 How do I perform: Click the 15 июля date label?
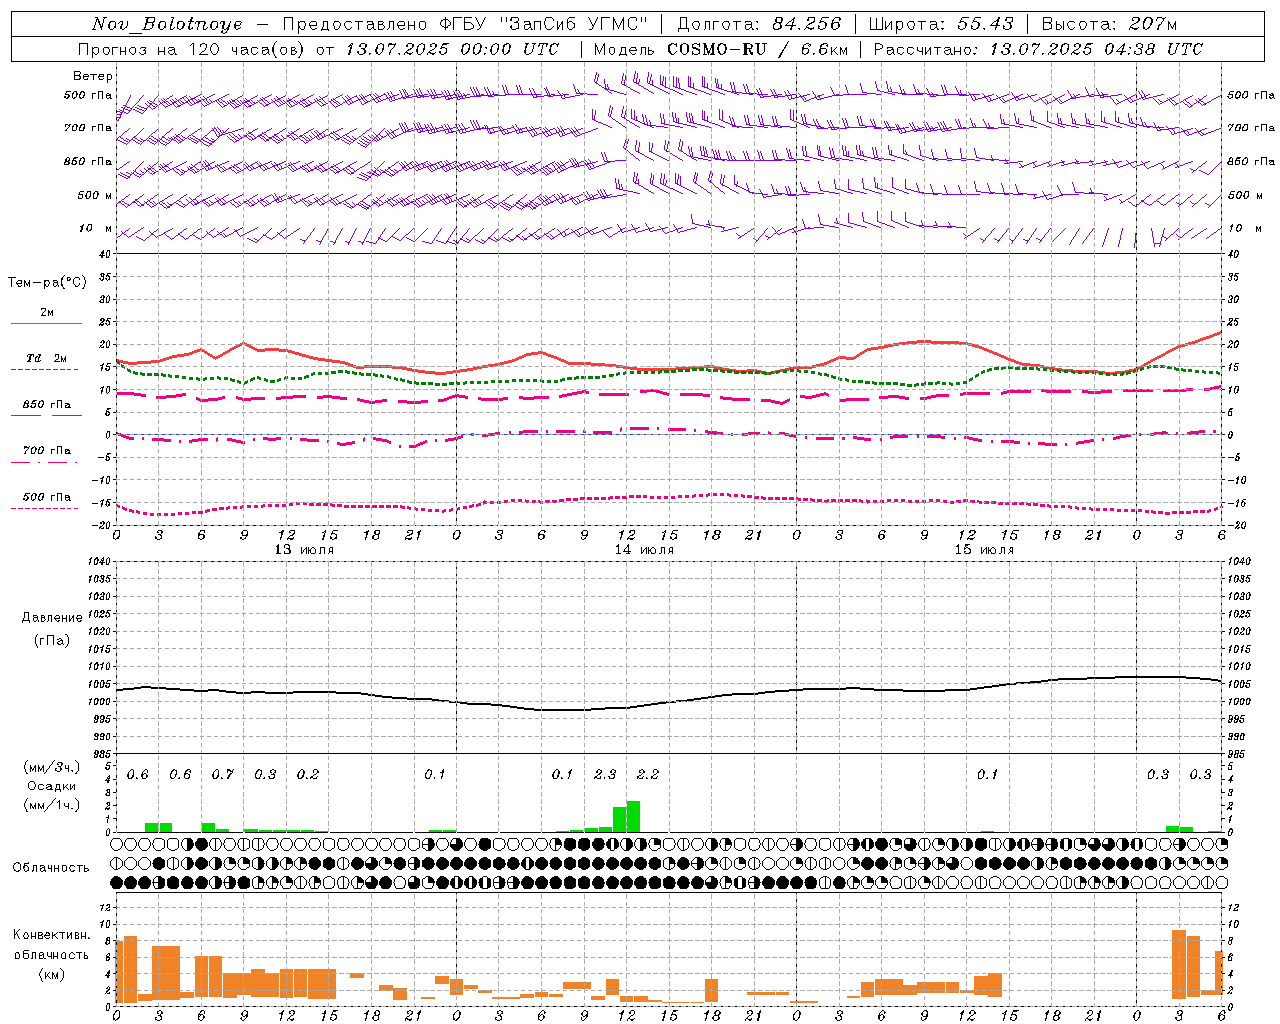click(984, 550)
